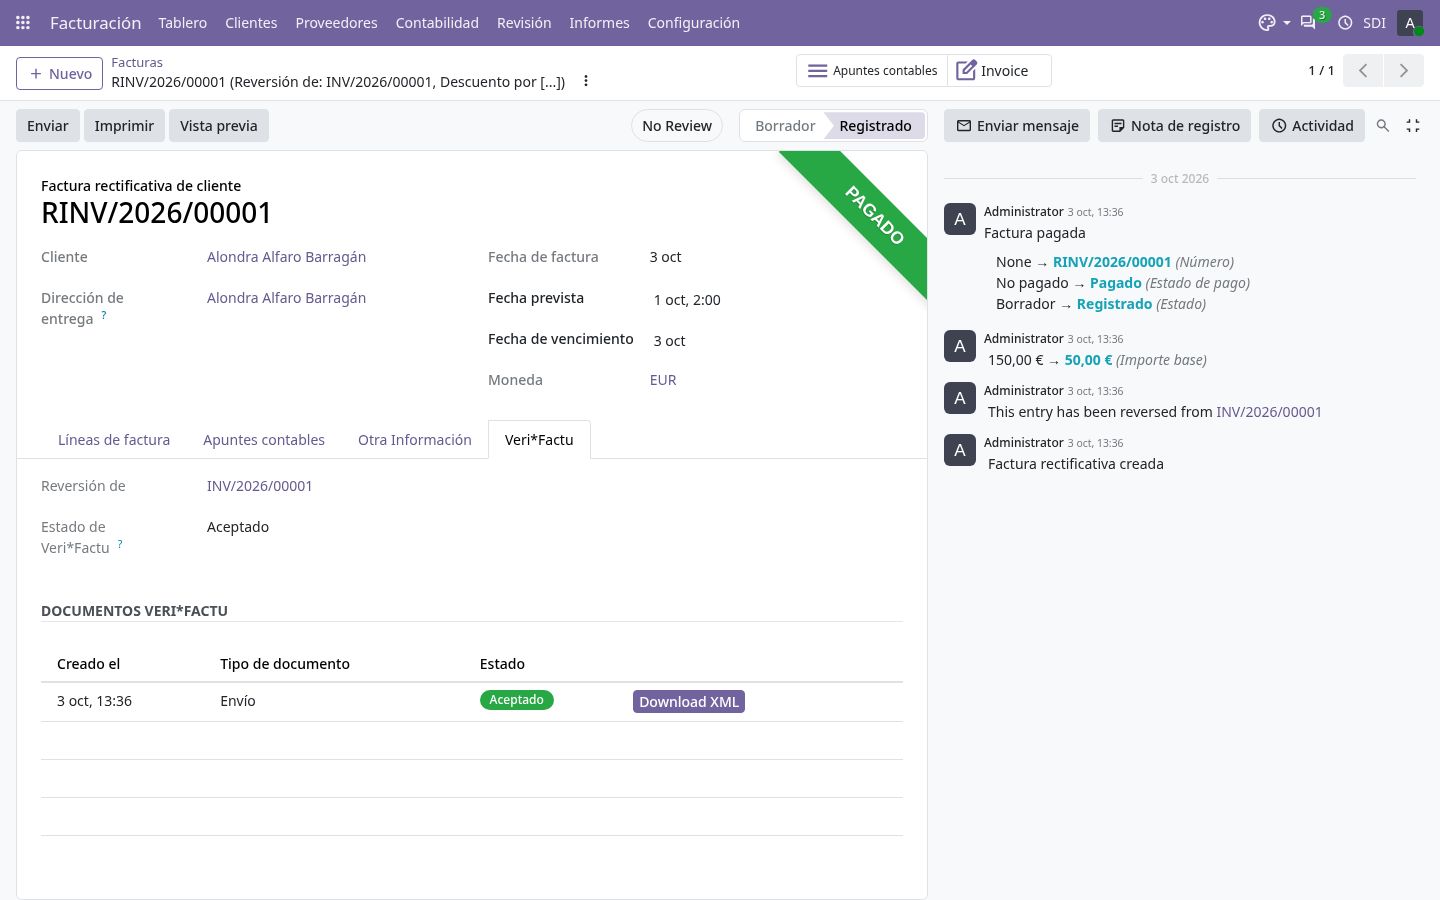Schedule an activity with Actividad button
The height and width of the screenshot is (900, 1440).
pos(1312,126)
